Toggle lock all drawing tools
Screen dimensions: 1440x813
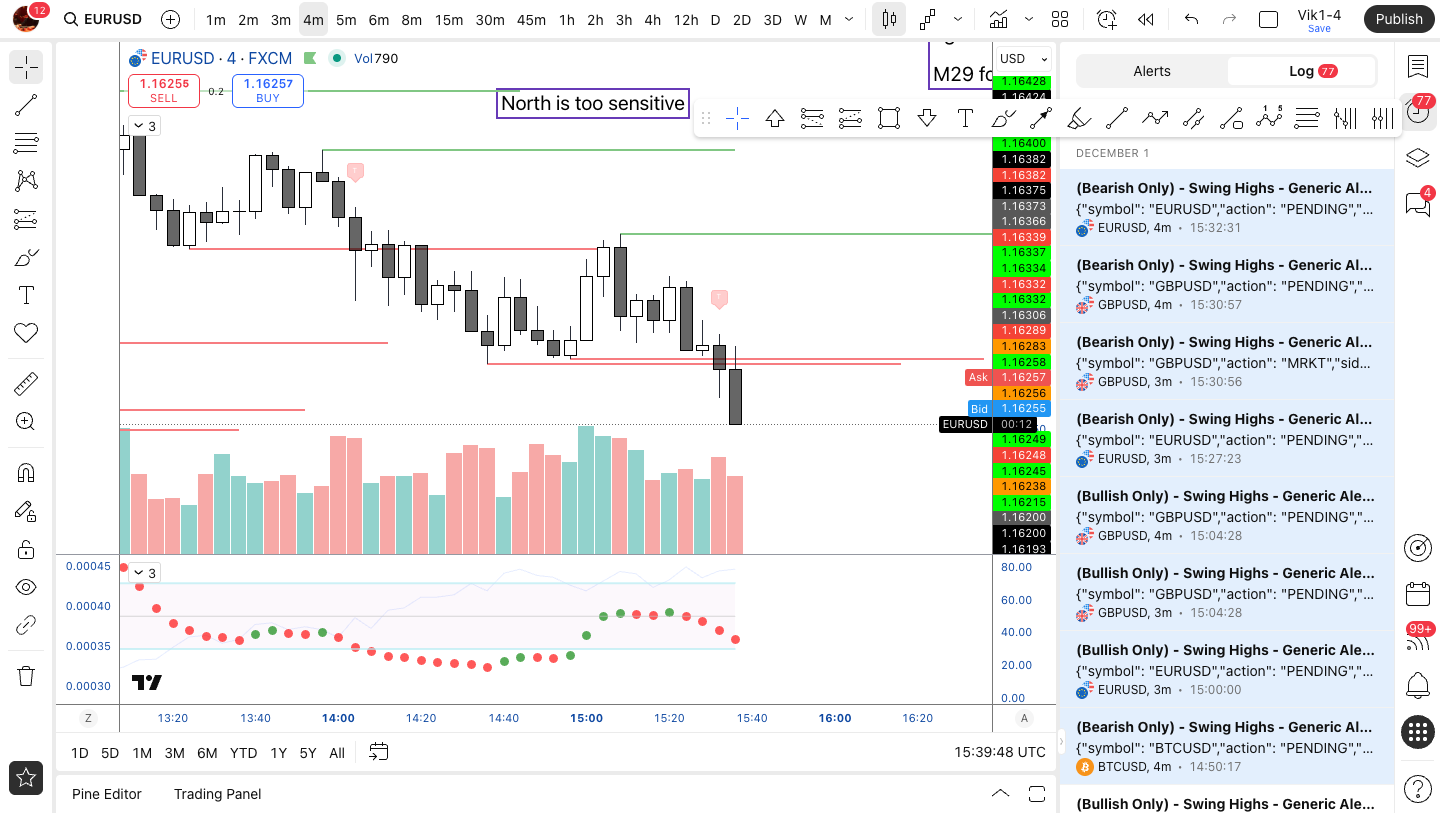click(26, 549)
